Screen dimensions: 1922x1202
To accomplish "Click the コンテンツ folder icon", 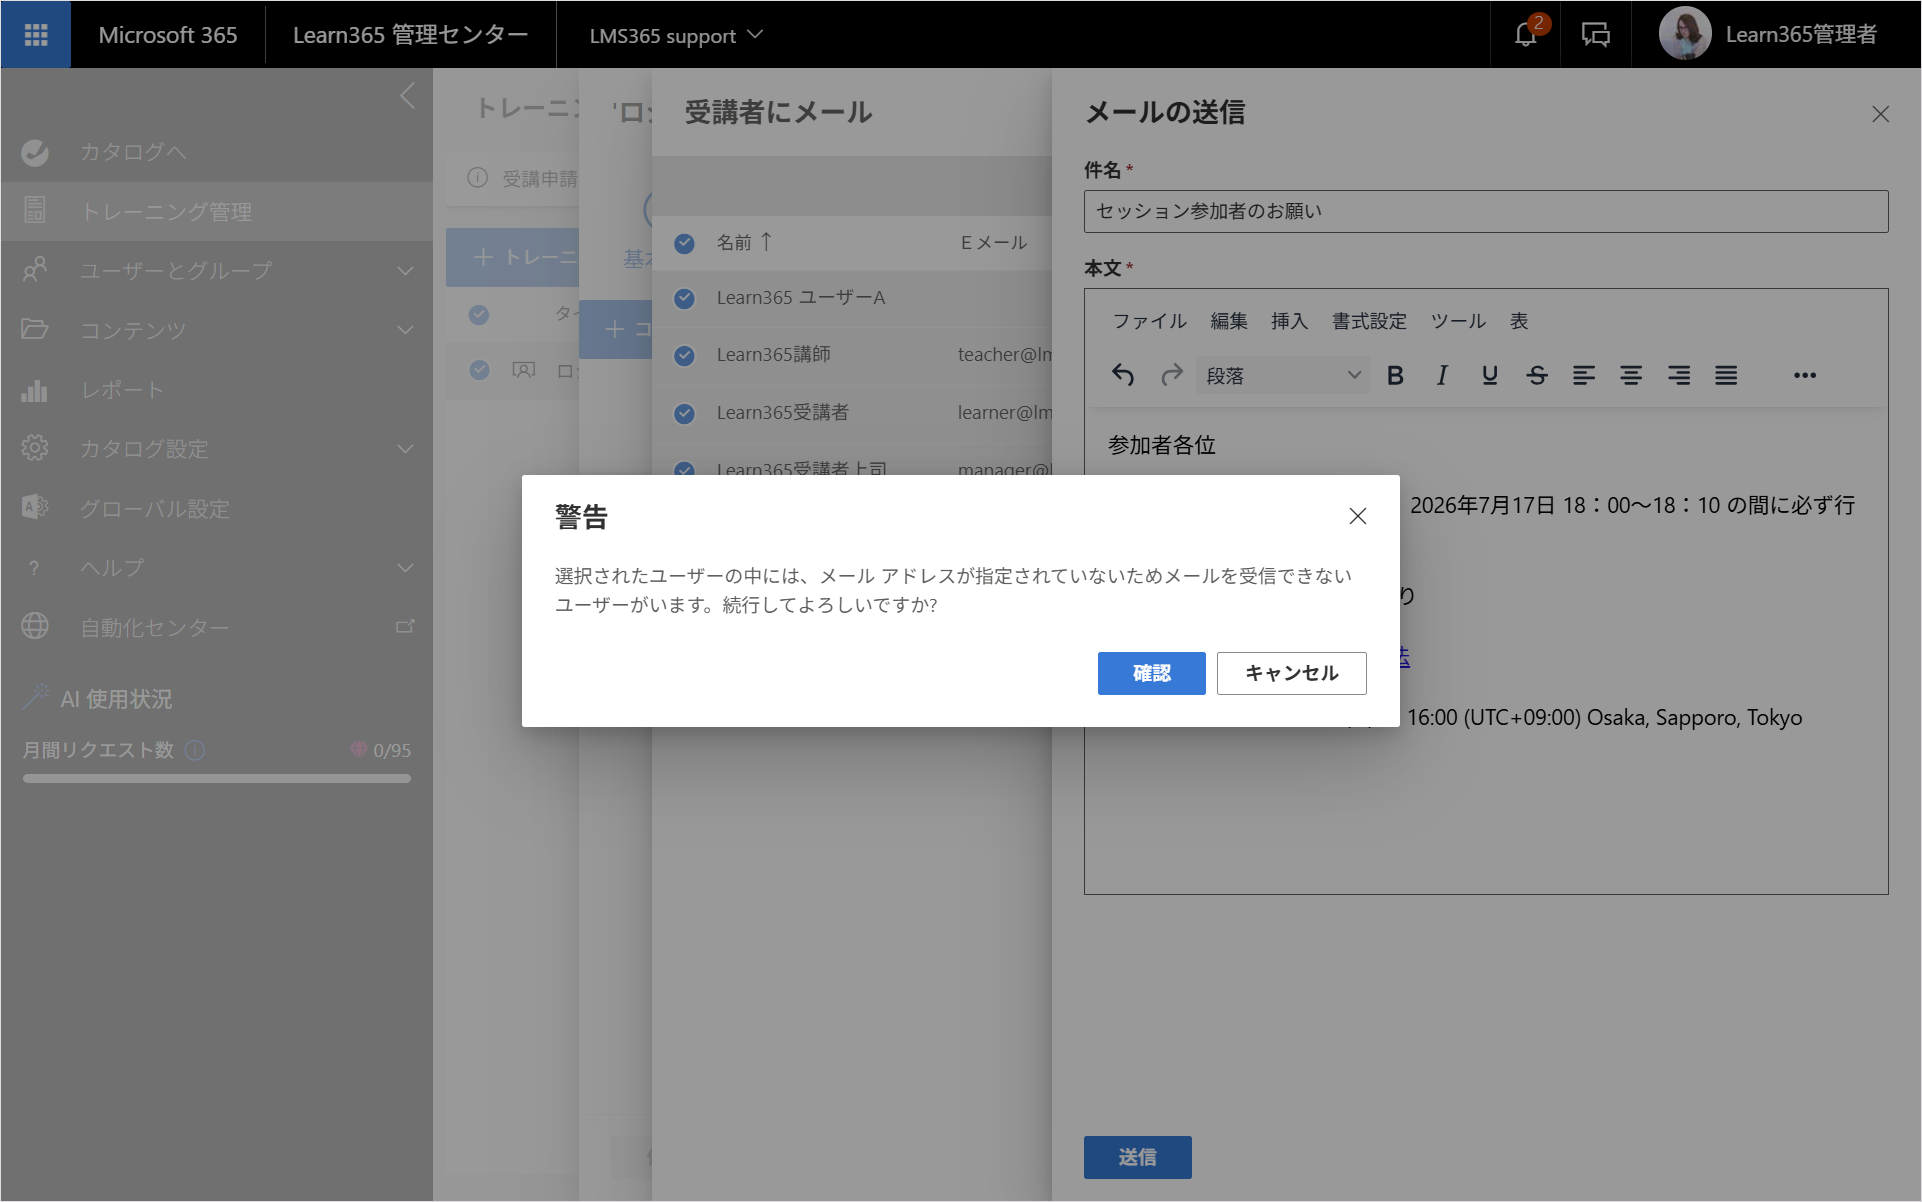I will tap(35, 329).
